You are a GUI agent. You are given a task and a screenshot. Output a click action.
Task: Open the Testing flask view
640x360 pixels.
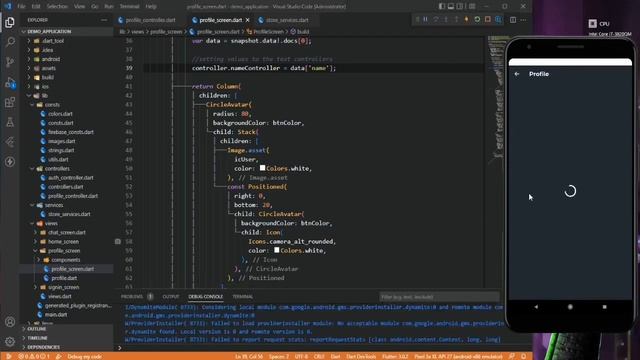click(10, 122)
